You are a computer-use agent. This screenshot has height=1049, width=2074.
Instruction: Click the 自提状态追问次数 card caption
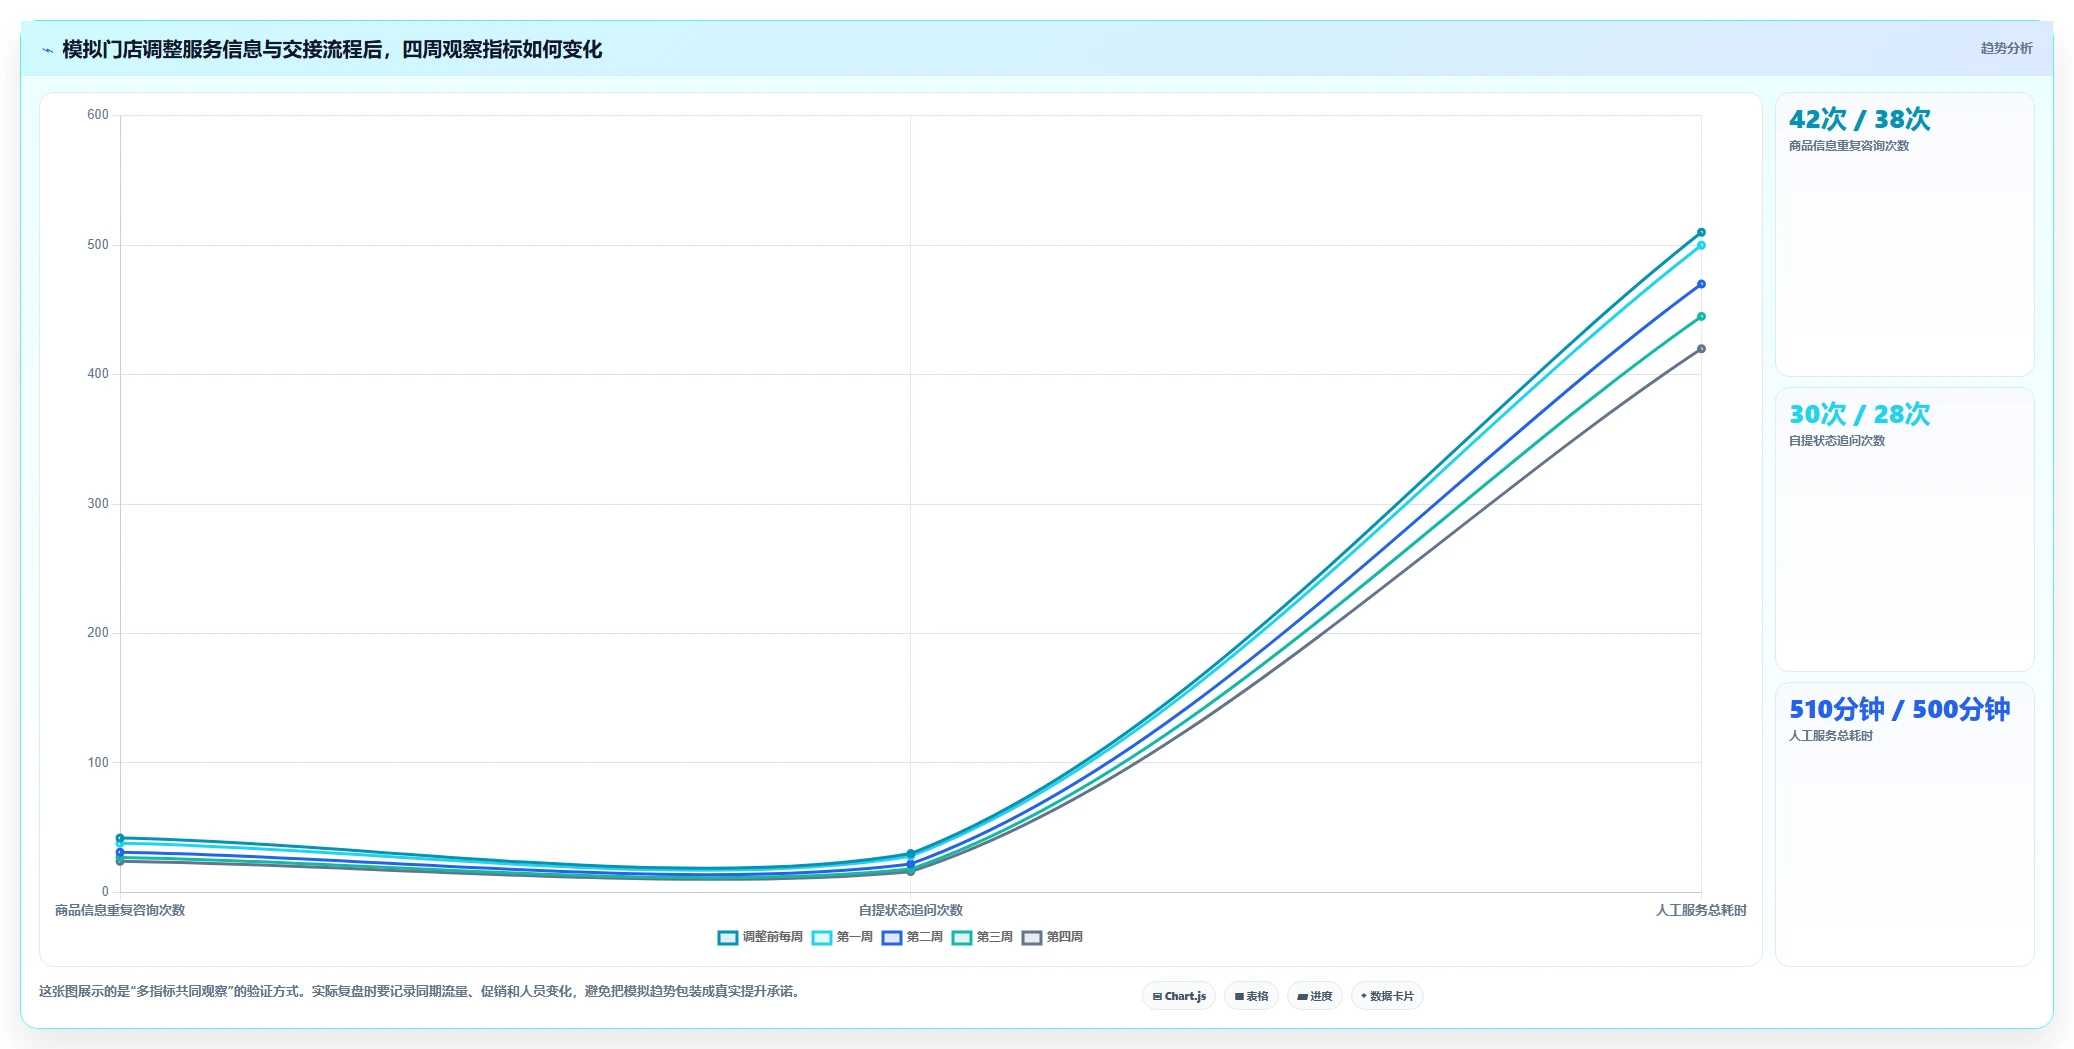pos(1837,441)
